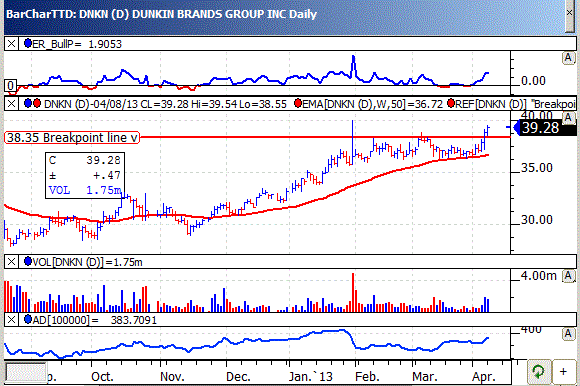
Task: Click the blue ER_BullP color marker
Action: click(27, 43)
